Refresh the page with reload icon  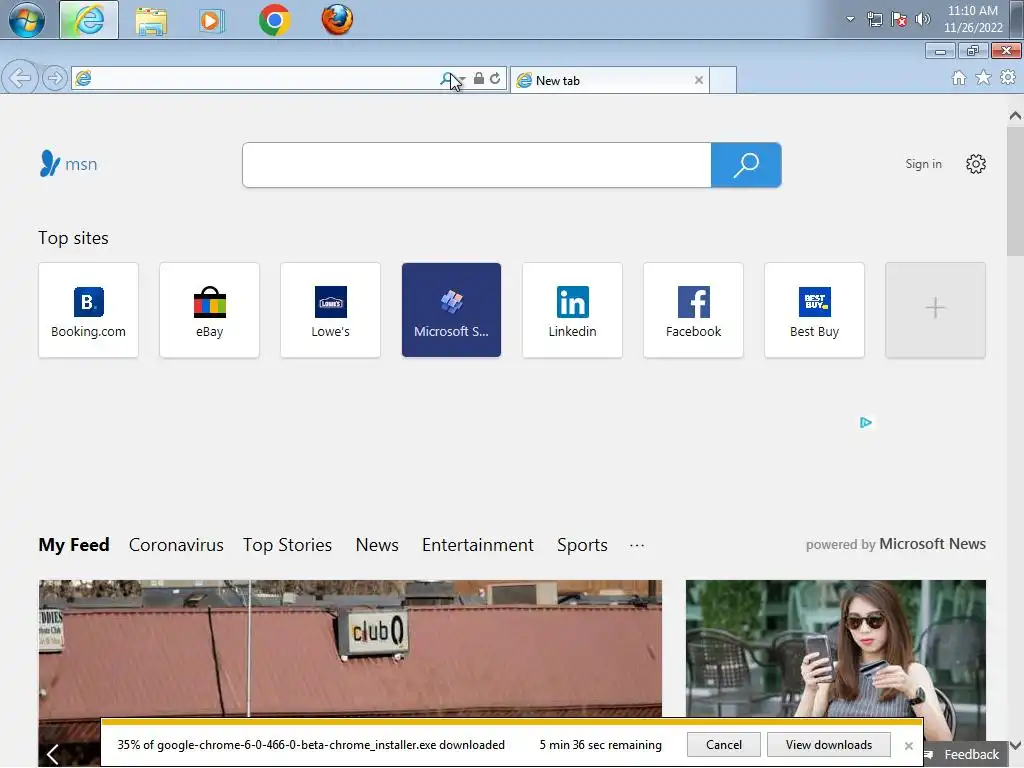[x=495, y=78]
